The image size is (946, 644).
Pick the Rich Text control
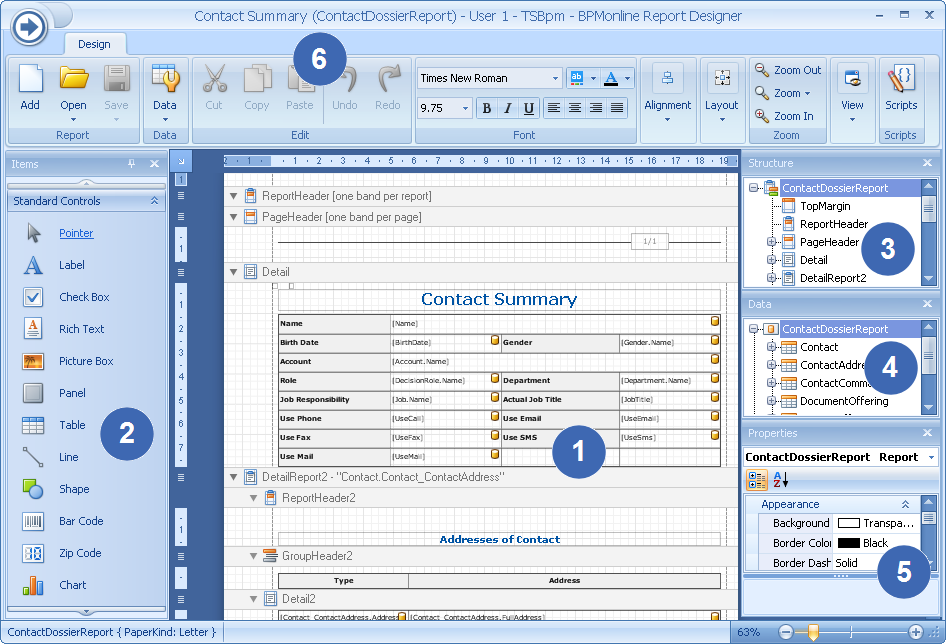point(34,329)
